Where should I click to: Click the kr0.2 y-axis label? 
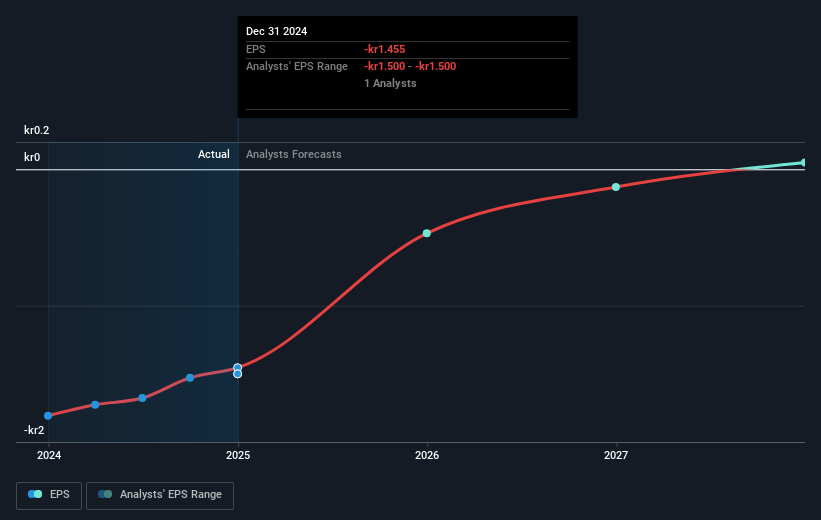37,130
